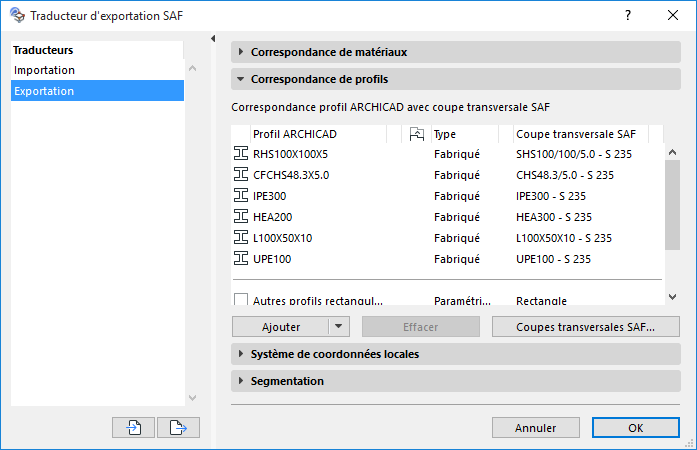Select the L100X50X10 profile name
Viewport: 697px width, 450px height.
pyautogui.click(x=282, y=238)
